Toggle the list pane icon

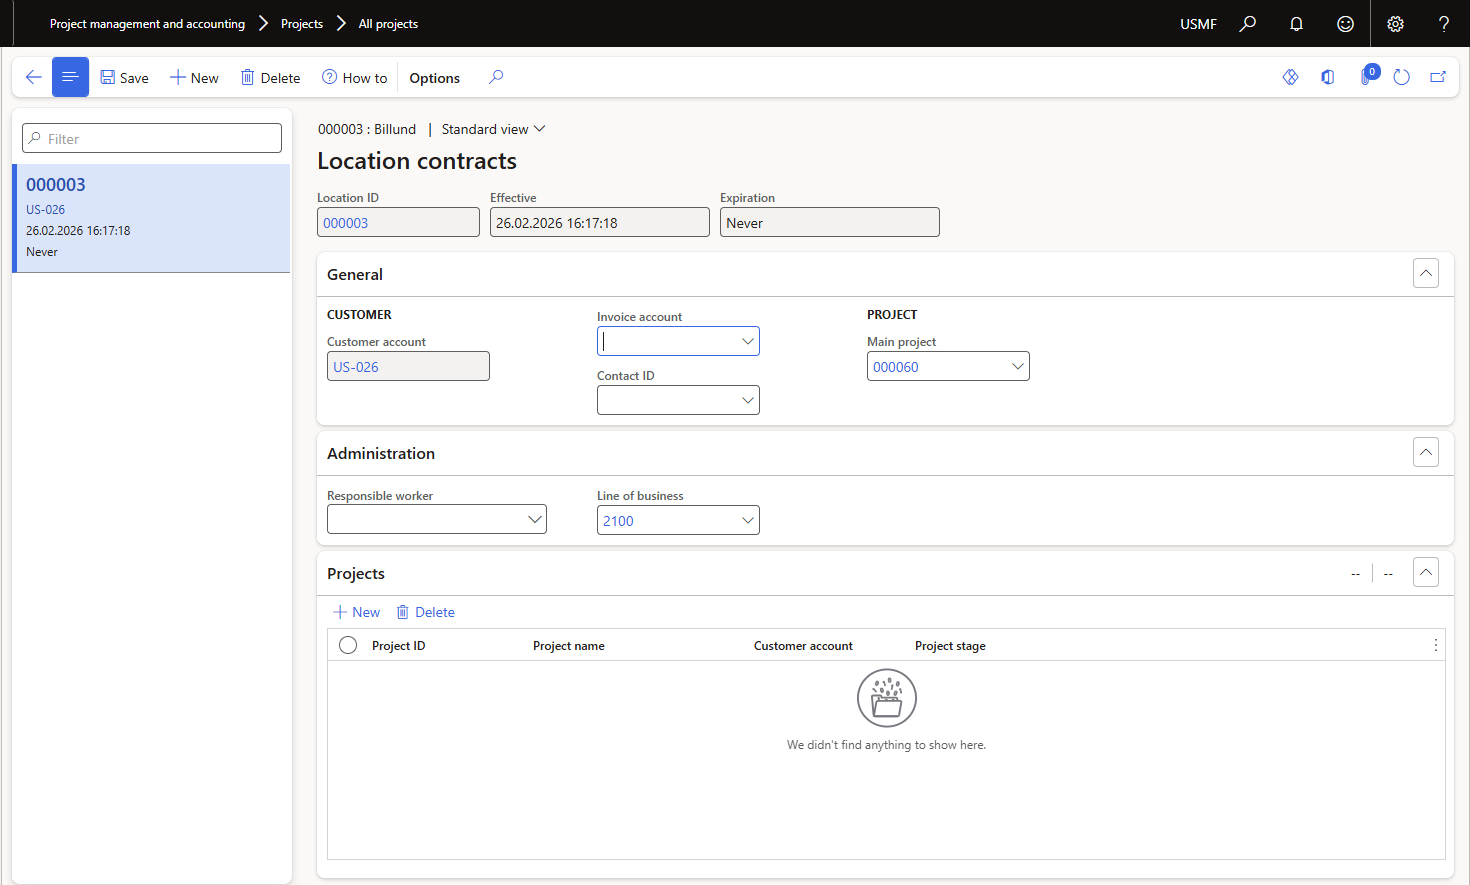point(70,77)
